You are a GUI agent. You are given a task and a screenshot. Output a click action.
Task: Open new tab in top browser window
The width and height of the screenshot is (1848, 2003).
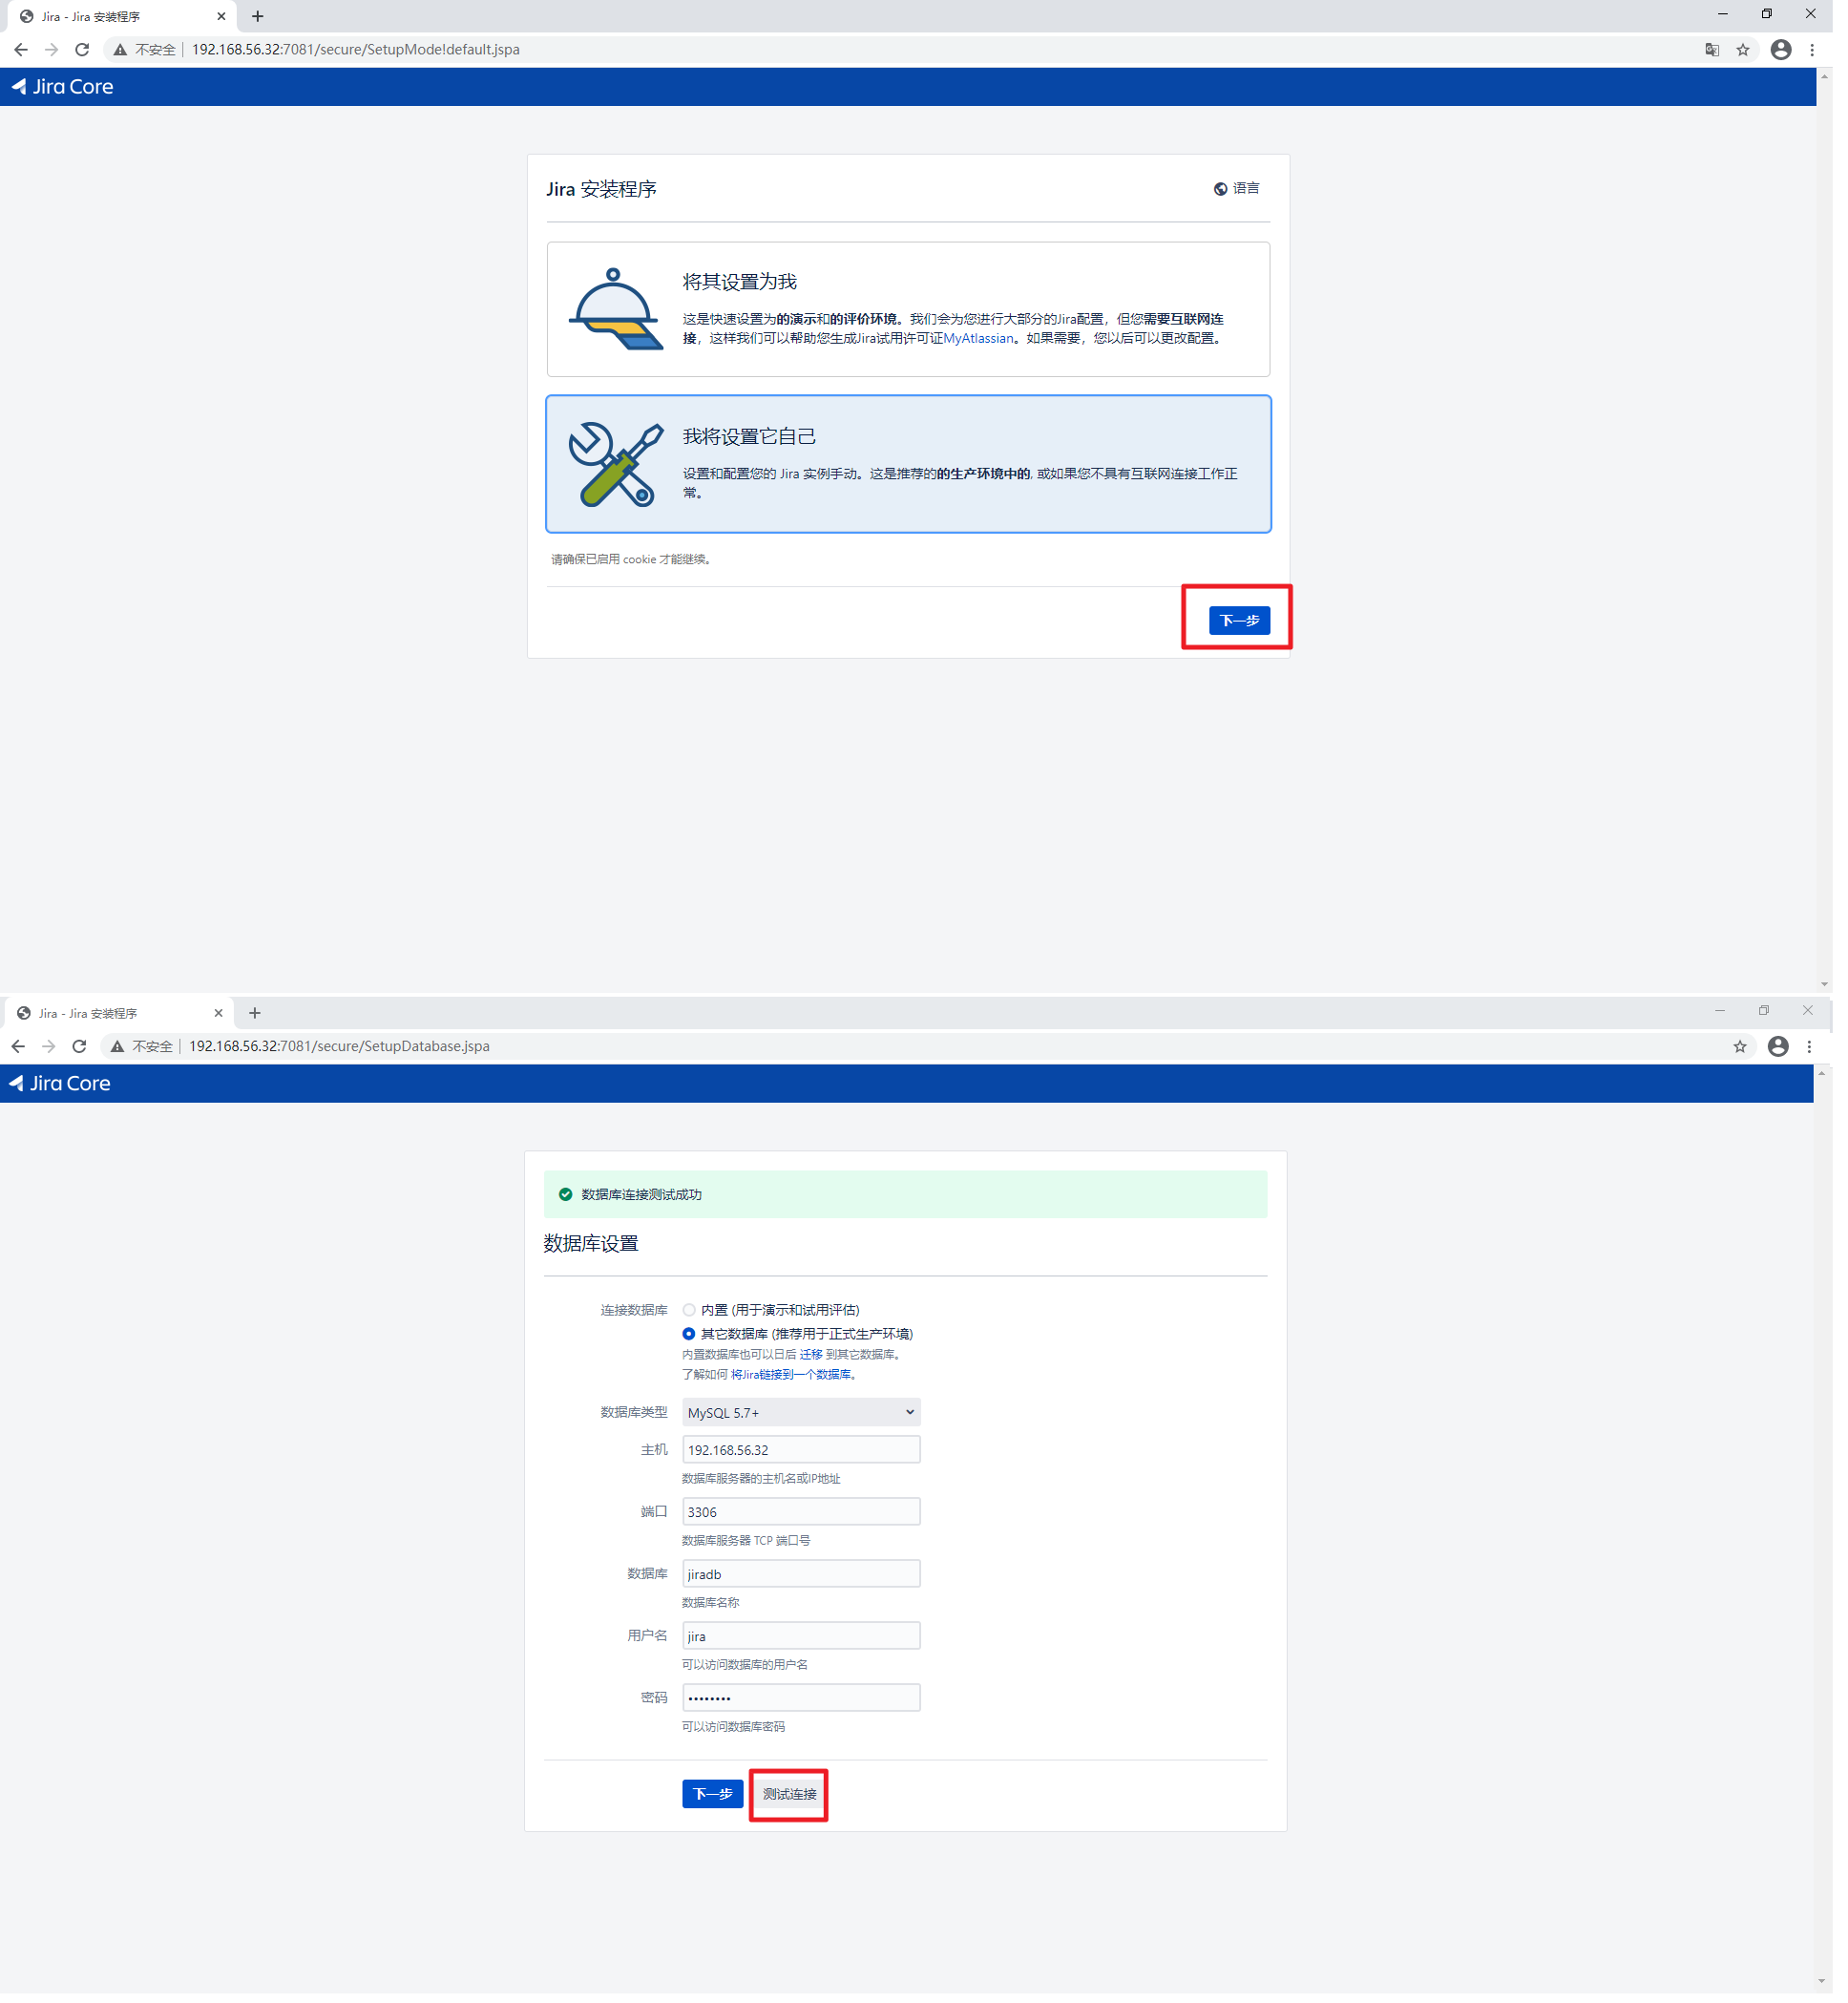point(259,16)
